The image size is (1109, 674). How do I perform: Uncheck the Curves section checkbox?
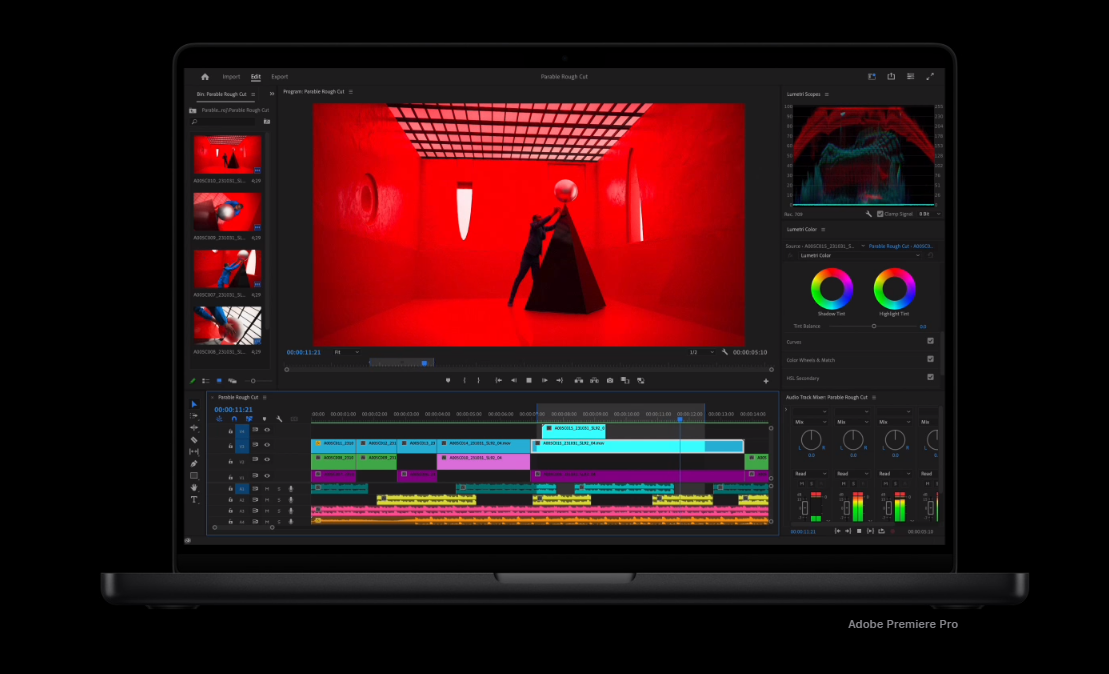click(x=930, y=341)
